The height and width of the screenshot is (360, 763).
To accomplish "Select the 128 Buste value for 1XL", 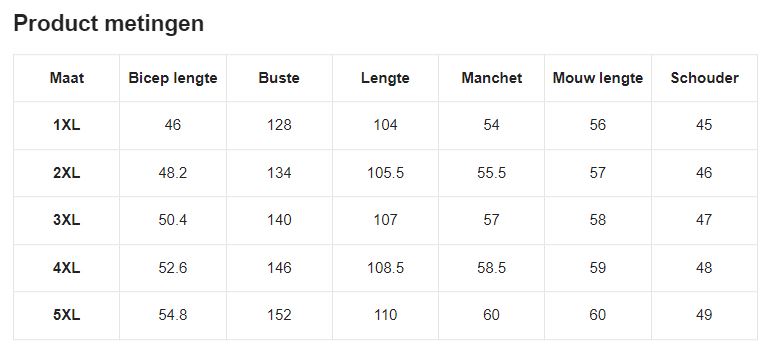I will point(279,125).
